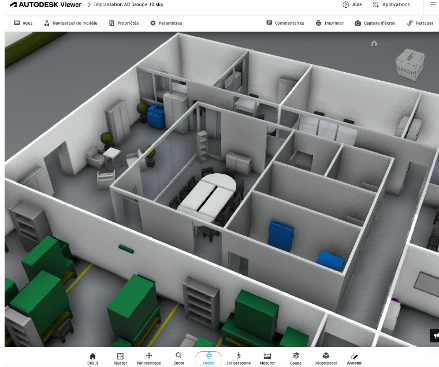Screen dimensions: 439x367
Task: Activate the Zoom tool
Action: [x=179, y=359]
